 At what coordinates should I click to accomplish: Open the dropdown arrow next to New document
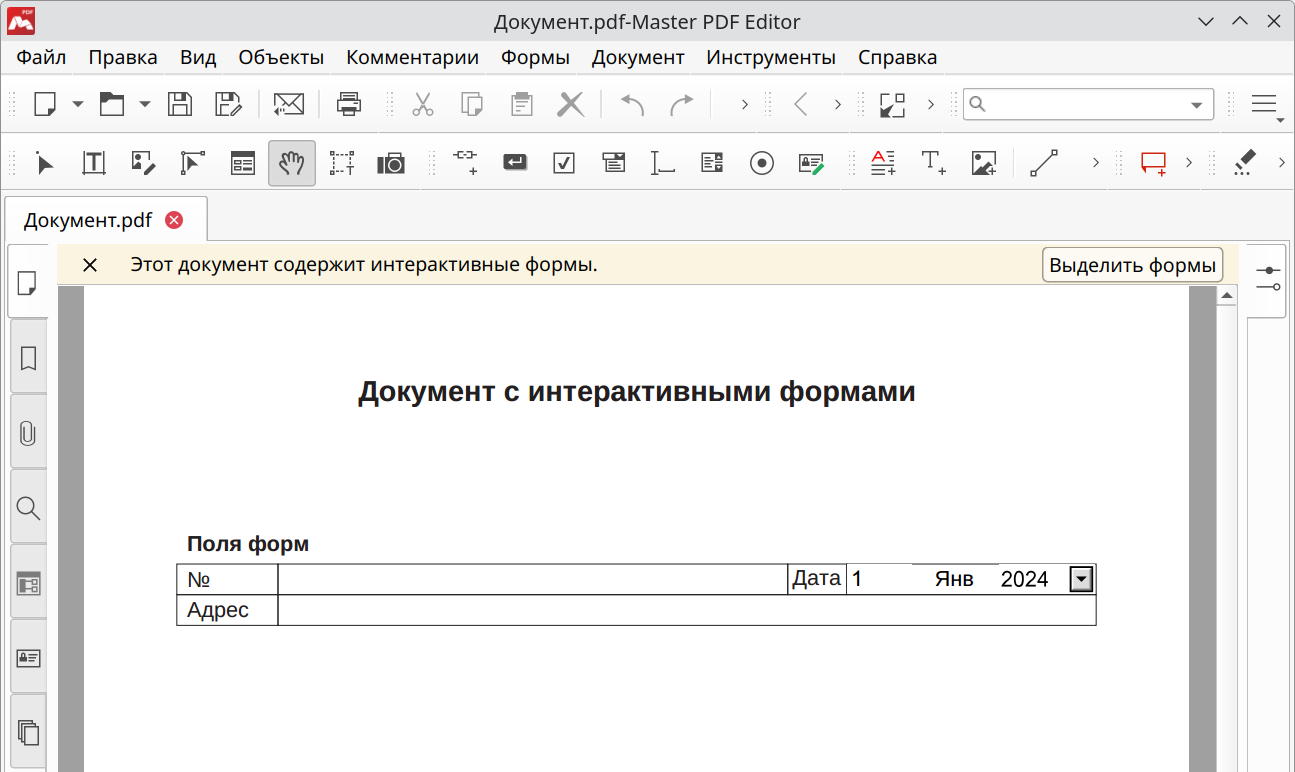[x=78, y=104]
